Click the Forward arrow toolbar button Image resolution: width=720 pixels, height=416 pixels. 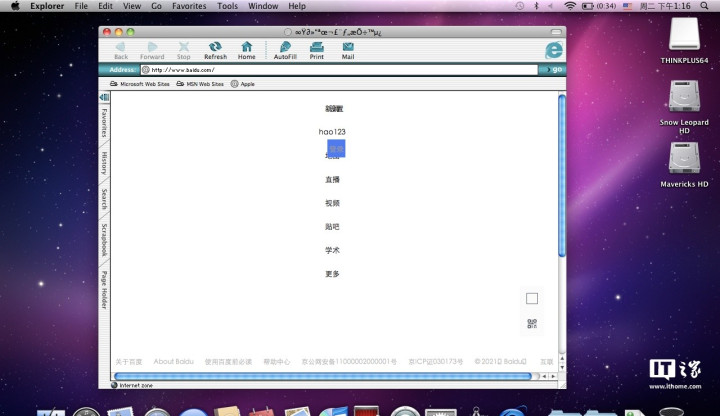(152, 51)
